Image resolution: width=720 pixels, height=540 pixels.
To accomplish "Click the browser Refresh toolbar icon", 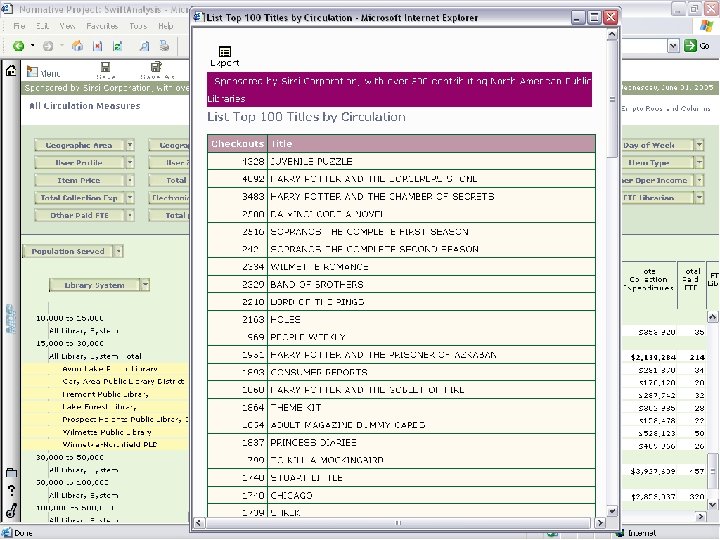I will tap(117, 46).
